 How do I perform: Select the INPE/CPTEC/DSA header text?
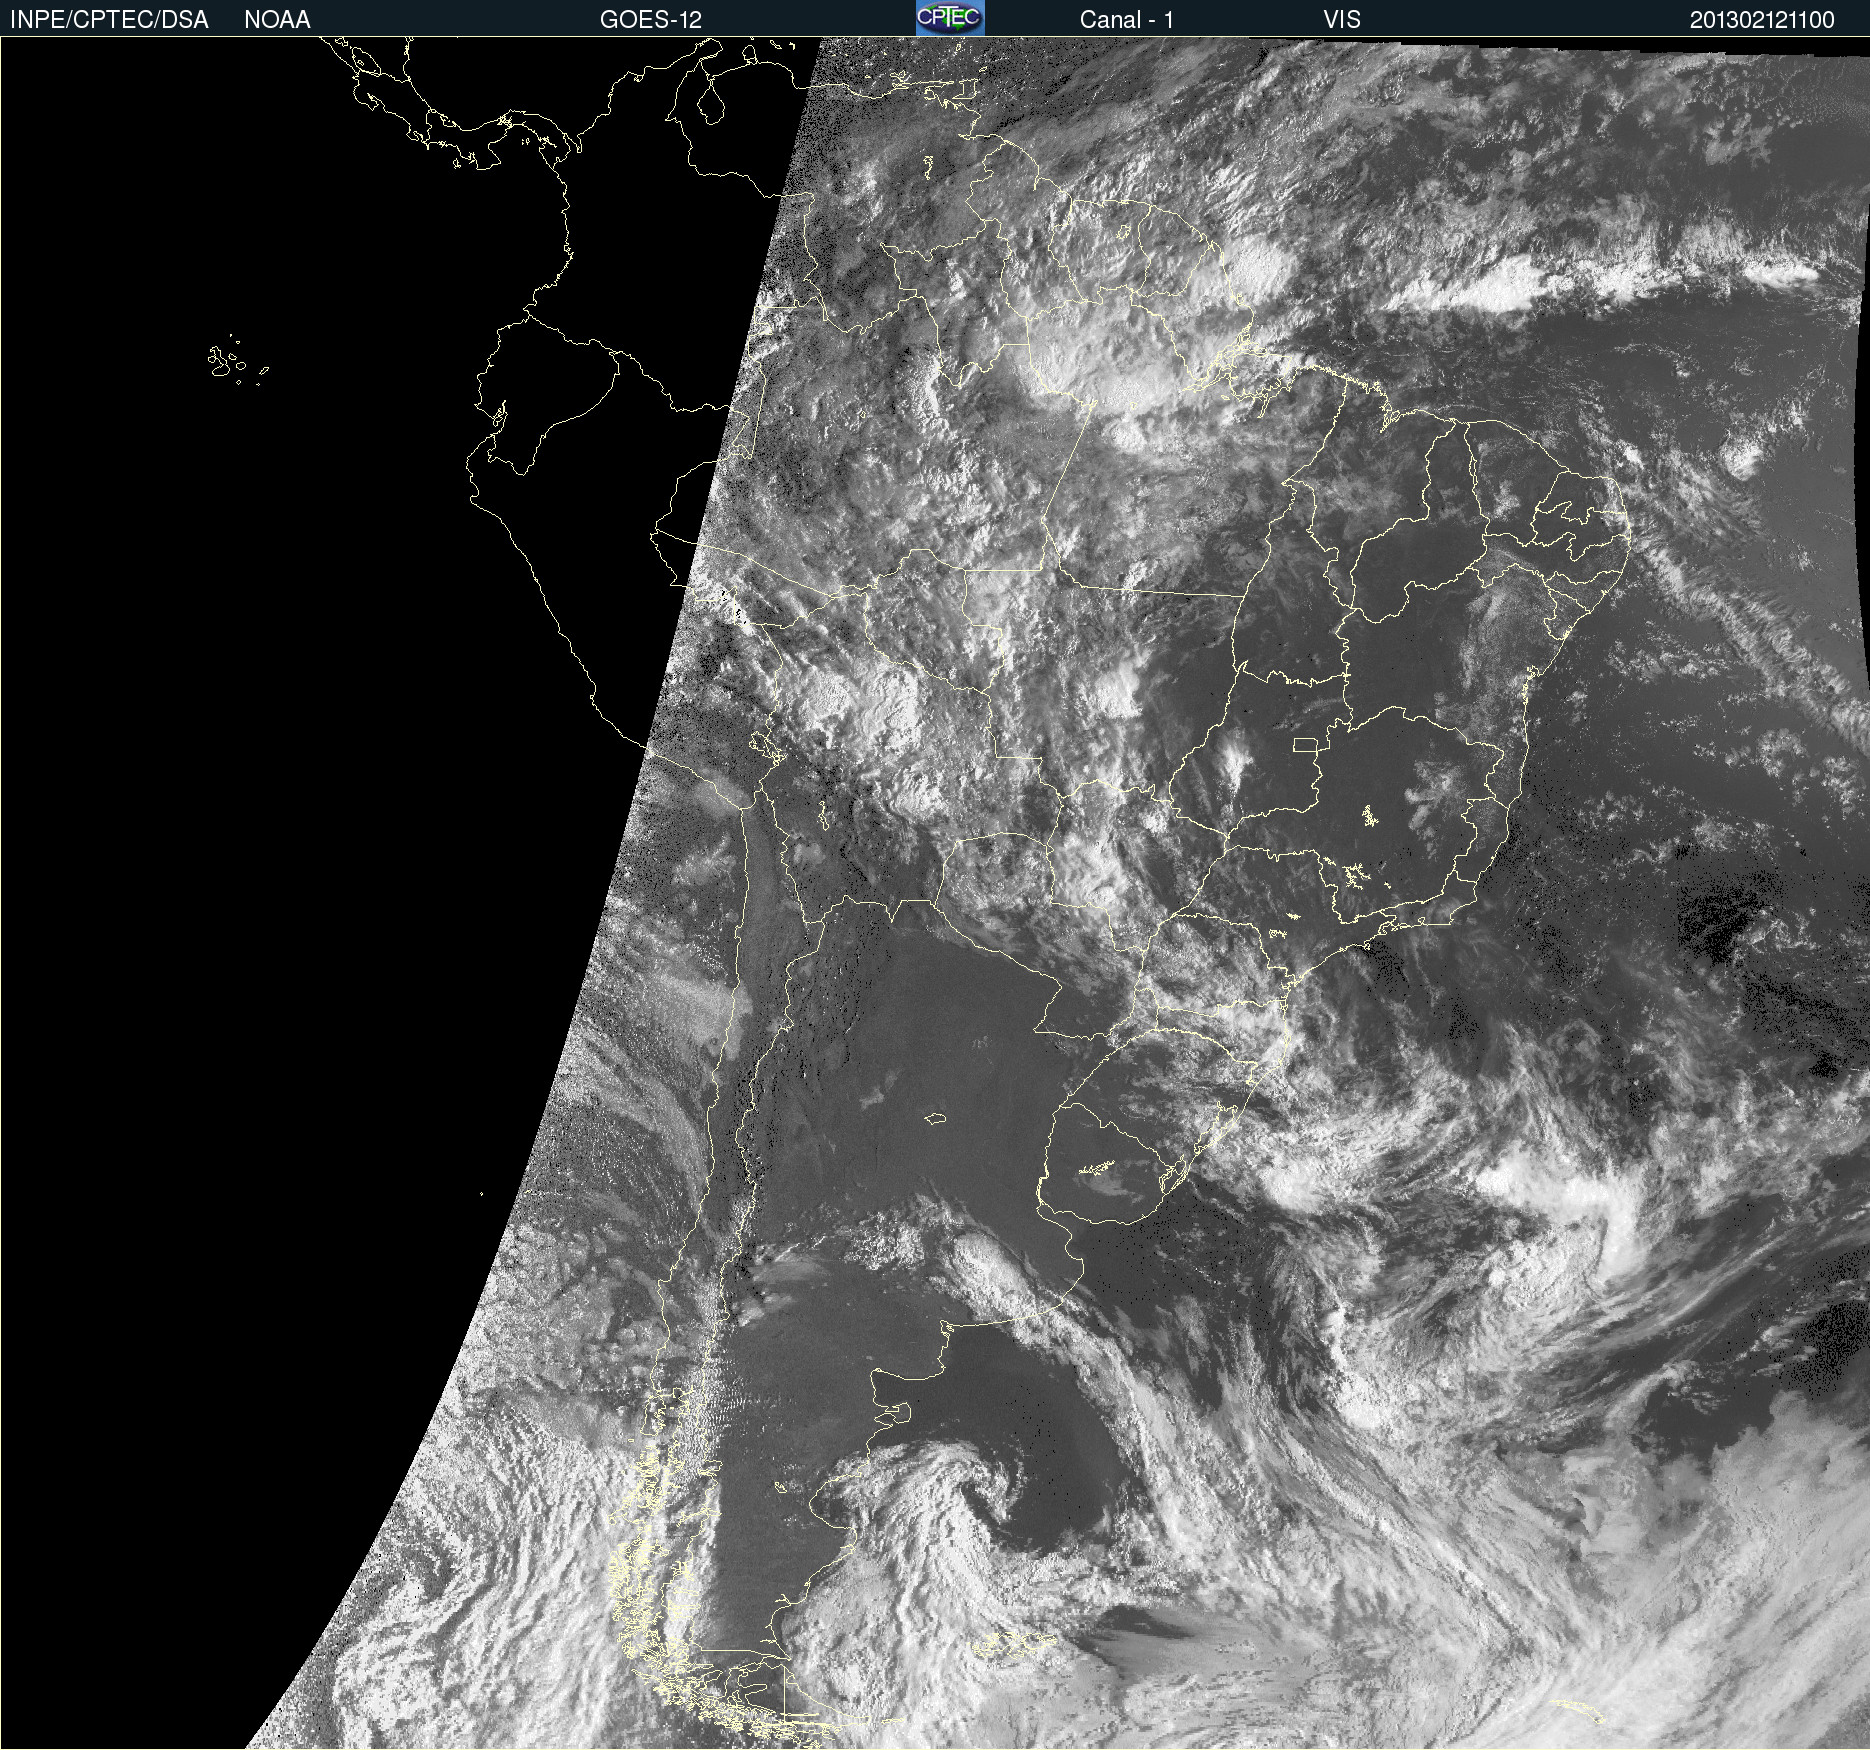pyautogui.click(x=110, y=19)
